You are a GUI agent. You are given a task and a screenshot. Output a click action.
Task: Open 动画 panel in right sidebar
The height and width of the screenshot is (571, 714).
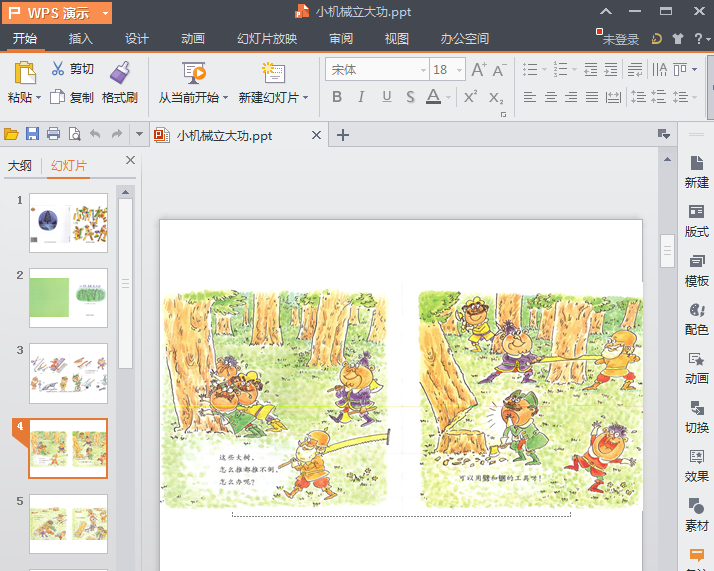coord(696,368)
